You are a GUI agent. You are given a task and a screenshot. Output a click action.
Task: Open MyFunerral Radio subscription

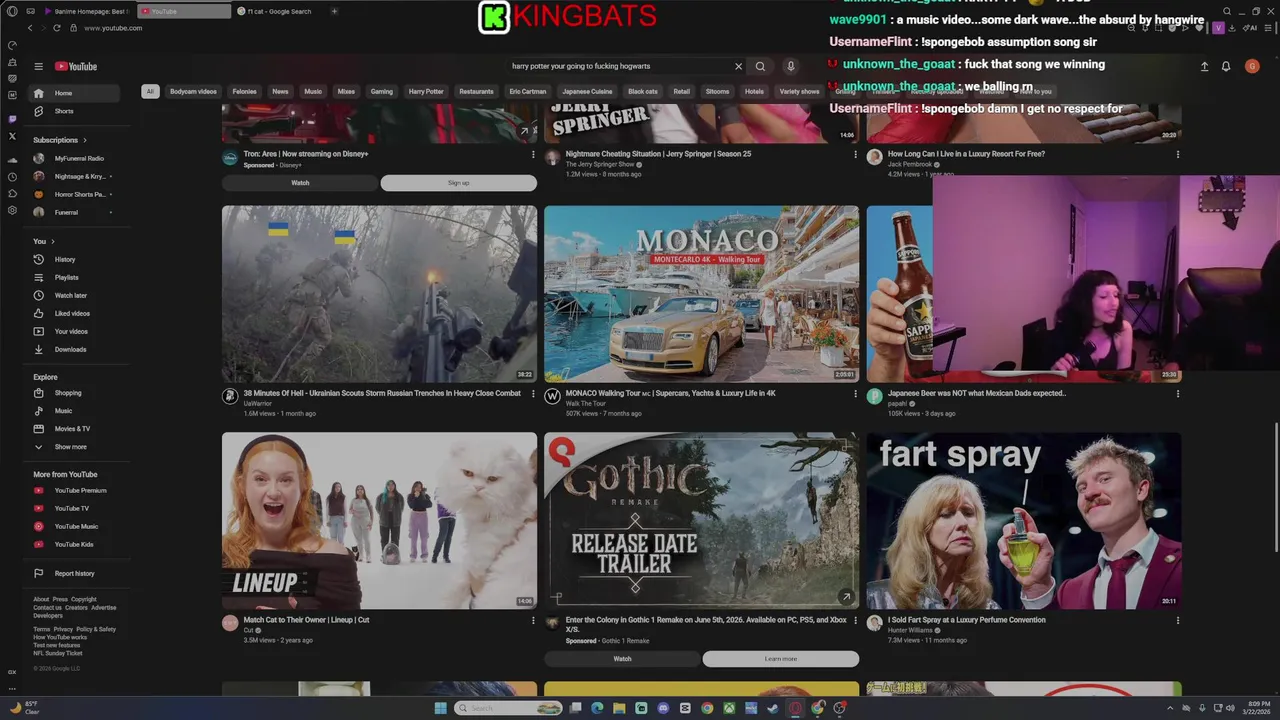click(x=75, y=158)
